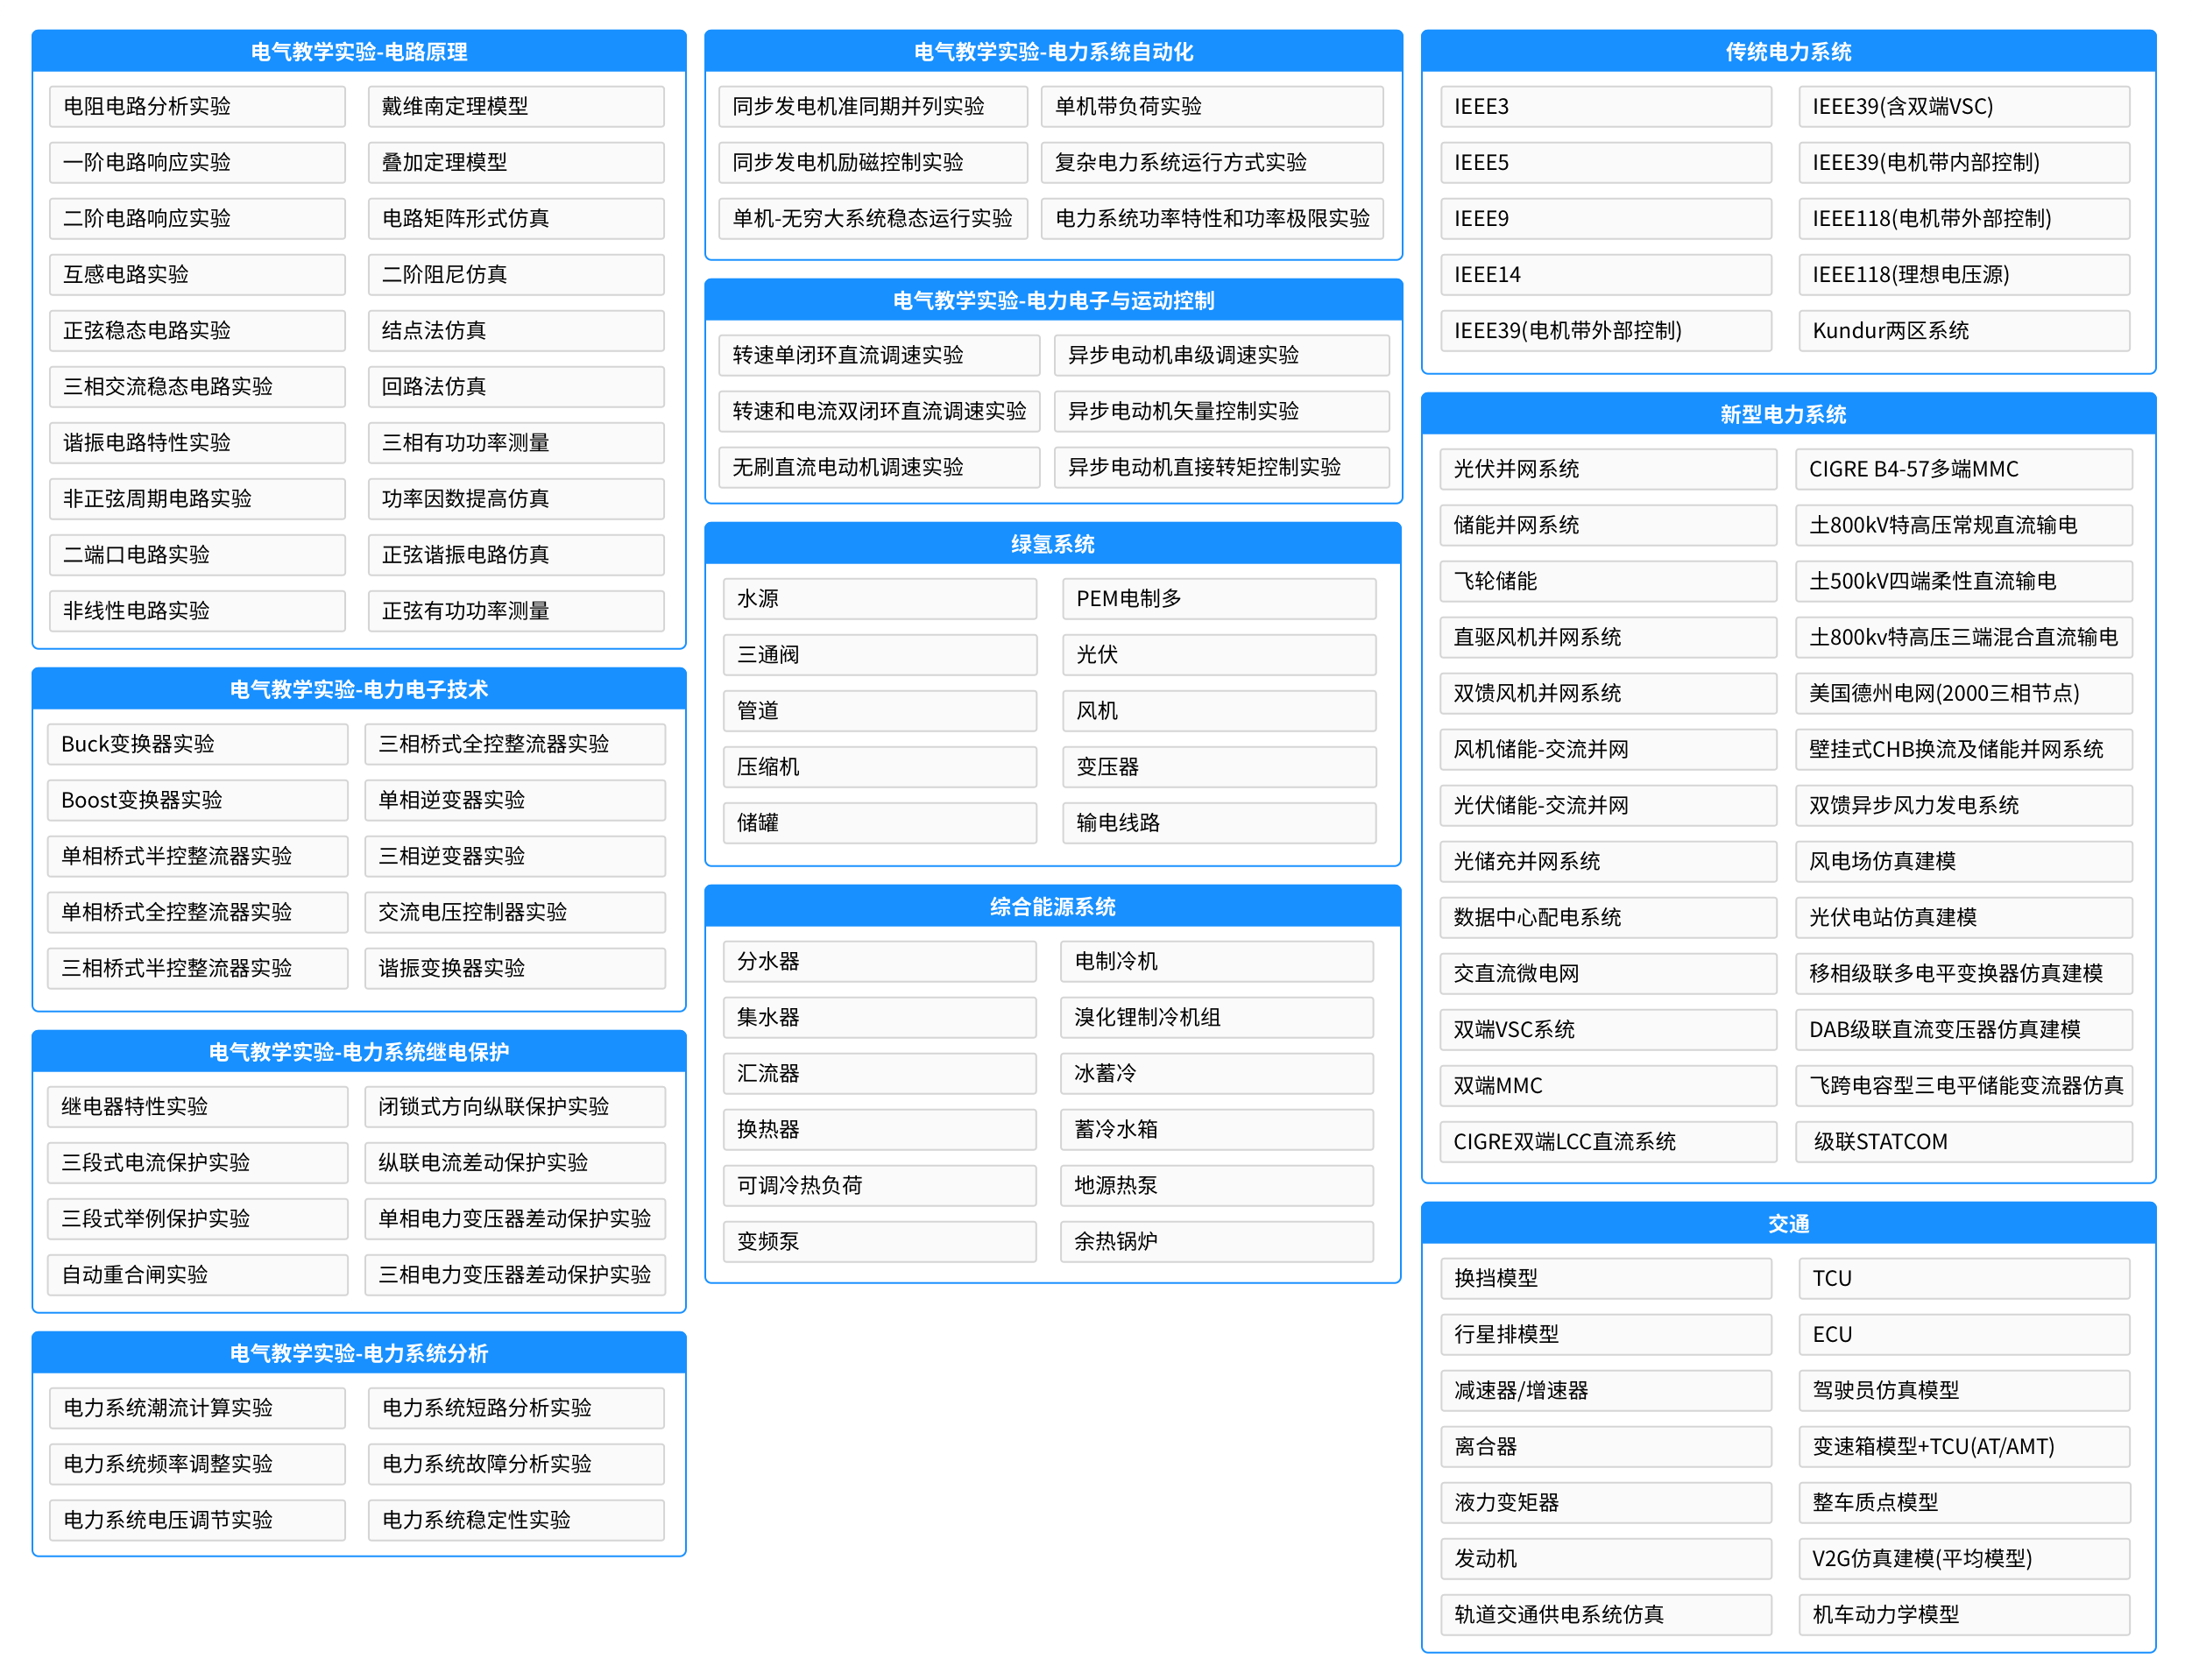Select 异步电动机矢量控制实验
Viewport: 2192px width, 1680px height.
(x=1221, y=411)
